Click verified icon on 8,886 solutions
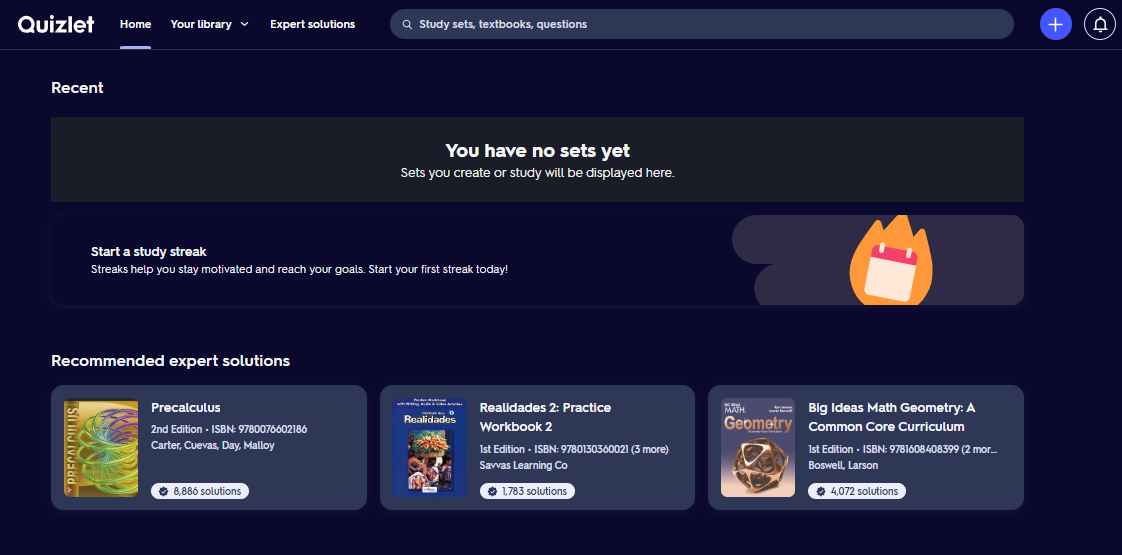This screenshot has width=1122, height=555. tap(163, 491)
